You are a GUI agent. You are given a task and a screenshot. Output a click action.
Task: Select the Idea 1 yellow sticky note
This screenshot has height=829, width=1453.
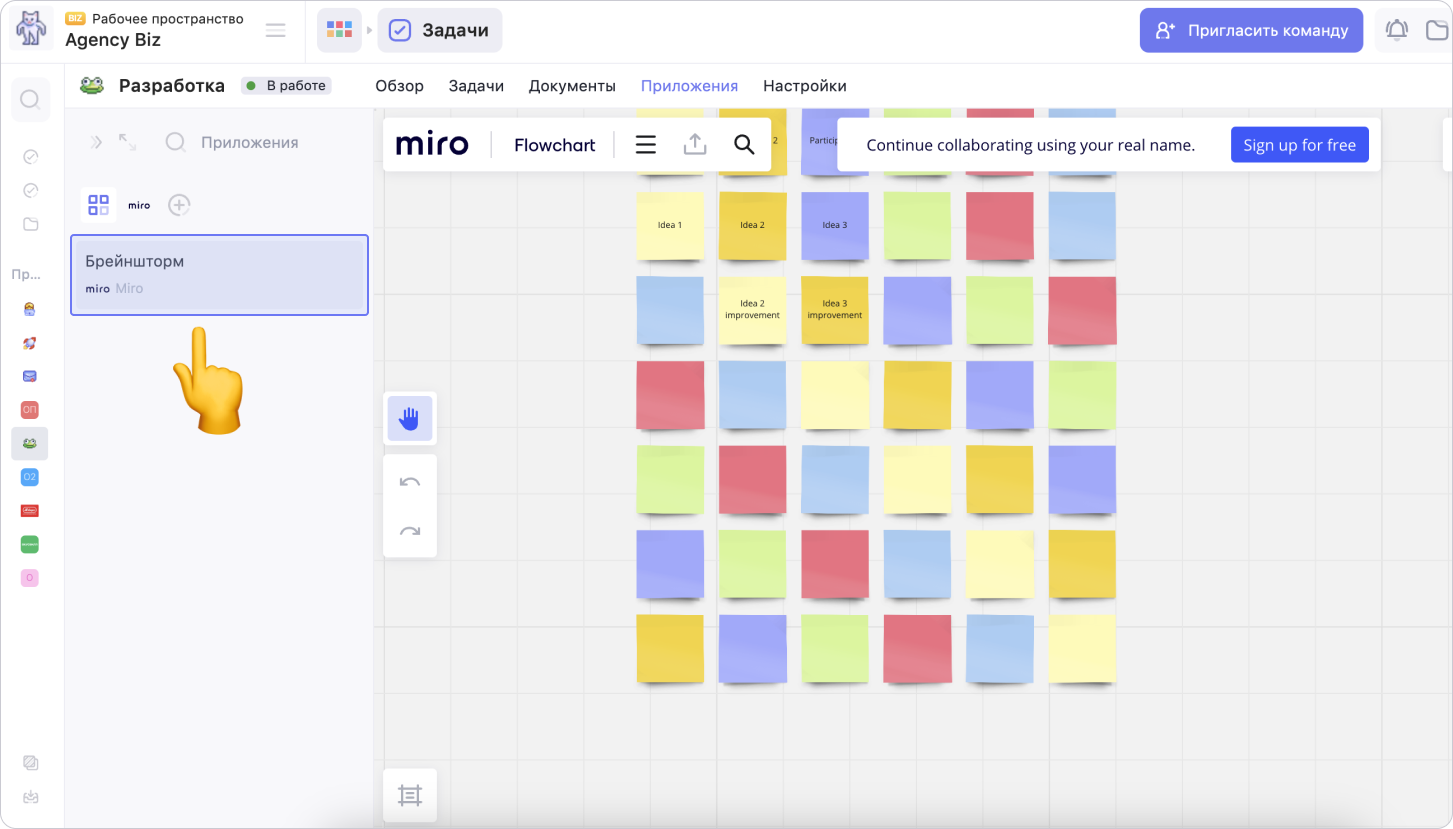(x=670, y=225)
